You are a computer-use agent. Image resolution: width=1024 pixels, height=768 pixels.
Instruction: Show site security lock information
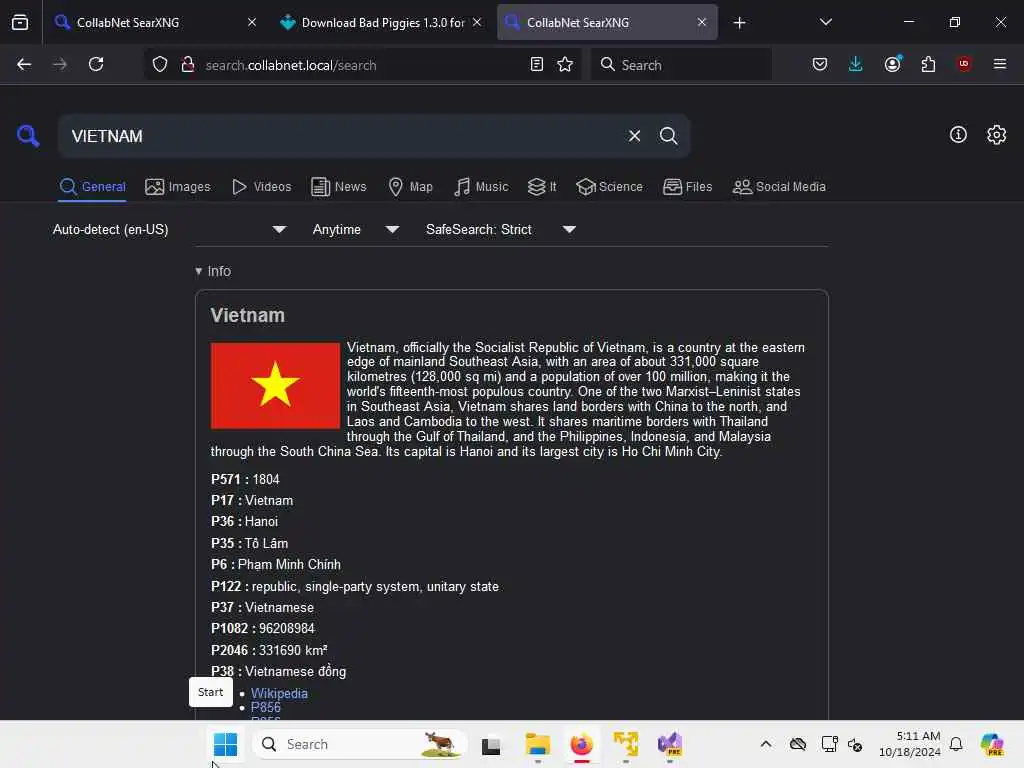pyautogui.click(x=187, y=65)
